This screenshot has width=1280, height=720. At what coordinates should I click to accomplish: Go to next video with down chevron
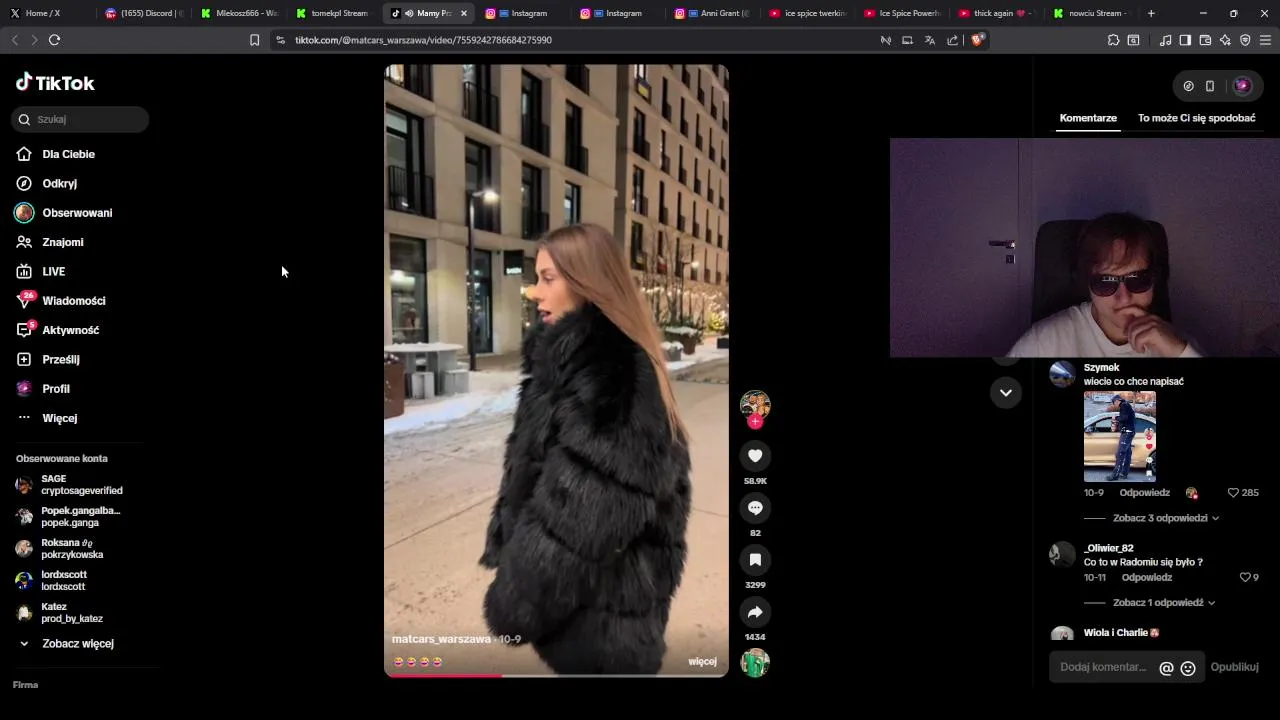click(x=1005, y=392)
